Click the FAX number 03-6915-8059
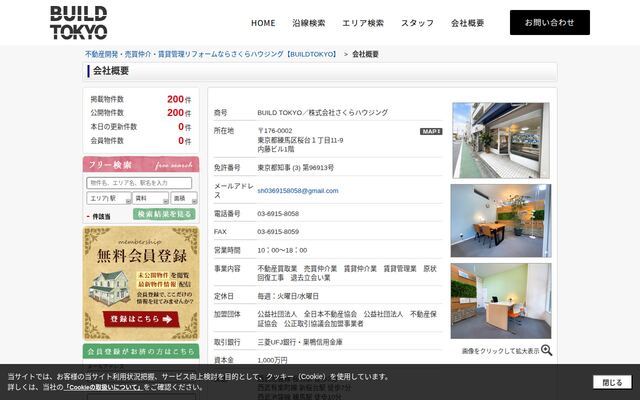The image size is (640, 400). pyautogui.click(x=278, y=231)
